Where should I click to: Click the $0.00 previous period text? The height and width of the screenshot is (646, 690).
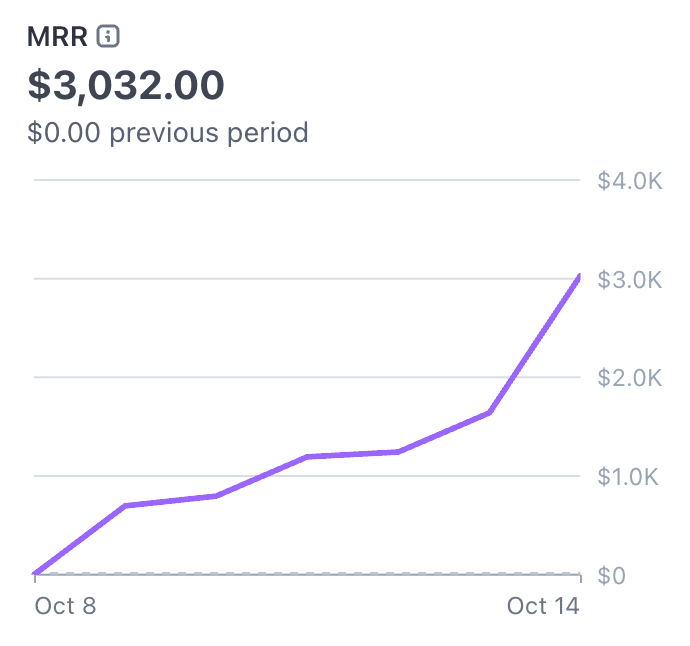coord(168,132)
